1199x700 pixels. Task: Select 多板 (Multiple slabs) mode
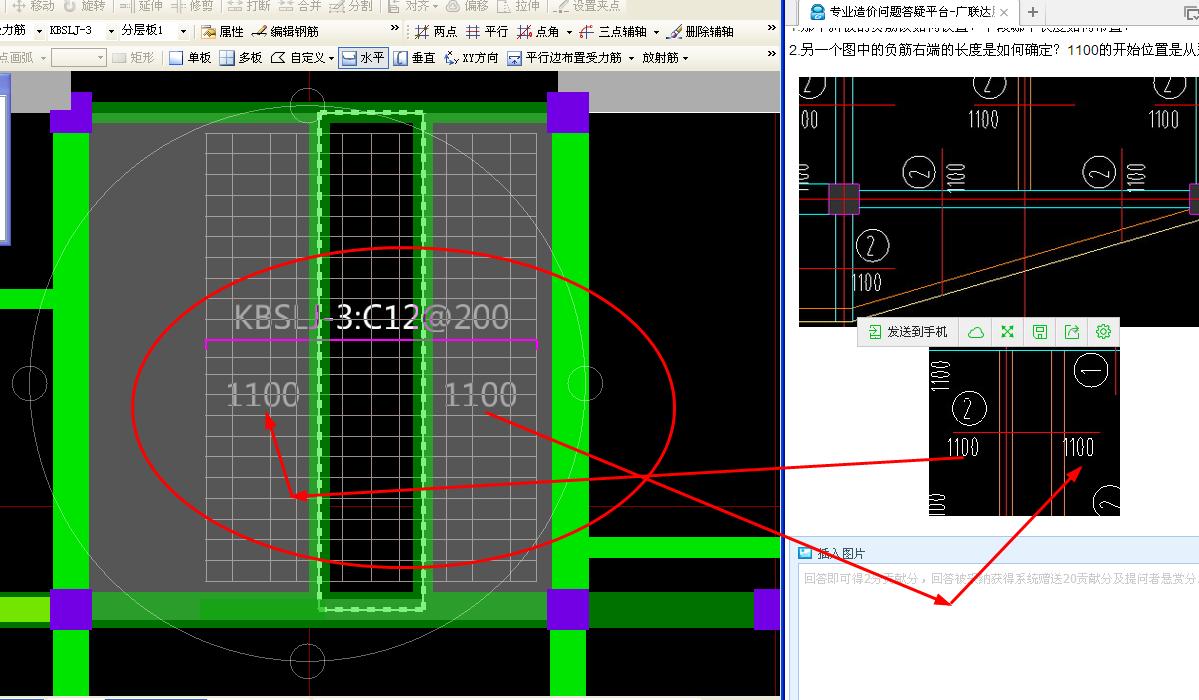click(x=241, y=57)
